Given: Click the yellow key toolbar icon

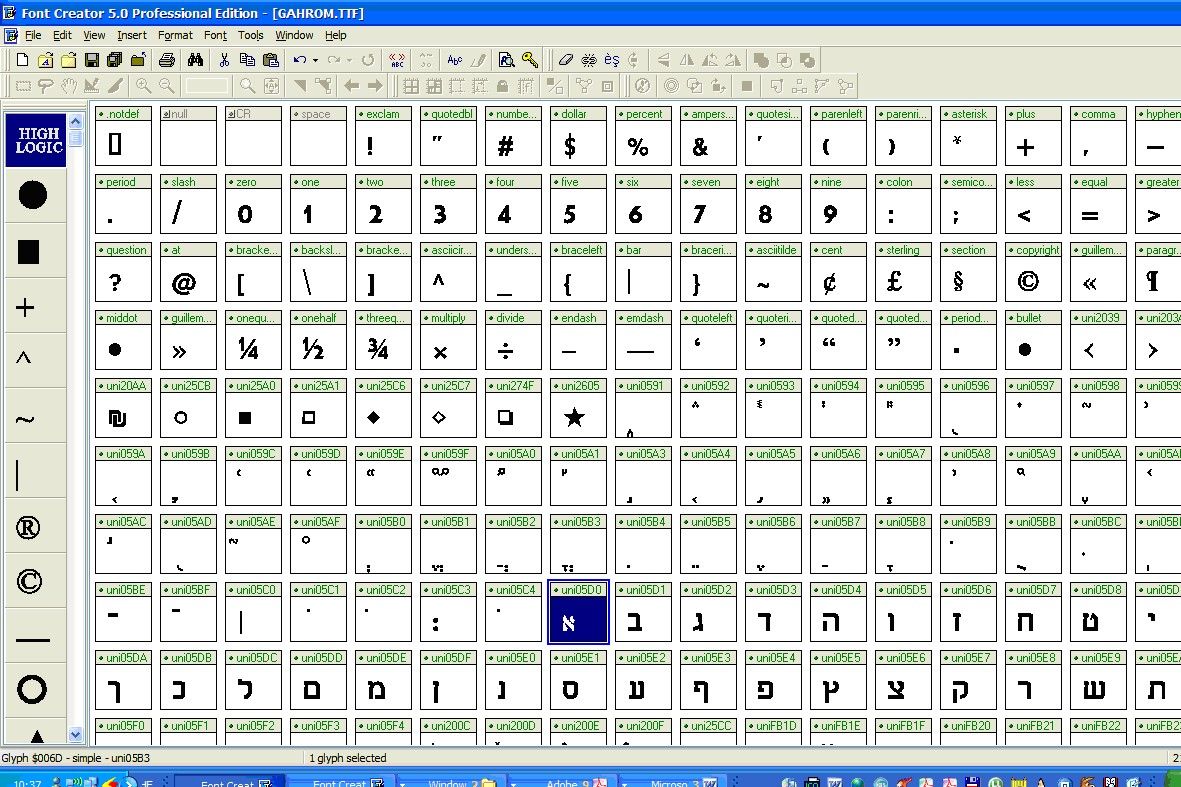Looking at the screenshot, I should (x=530, y=60).
